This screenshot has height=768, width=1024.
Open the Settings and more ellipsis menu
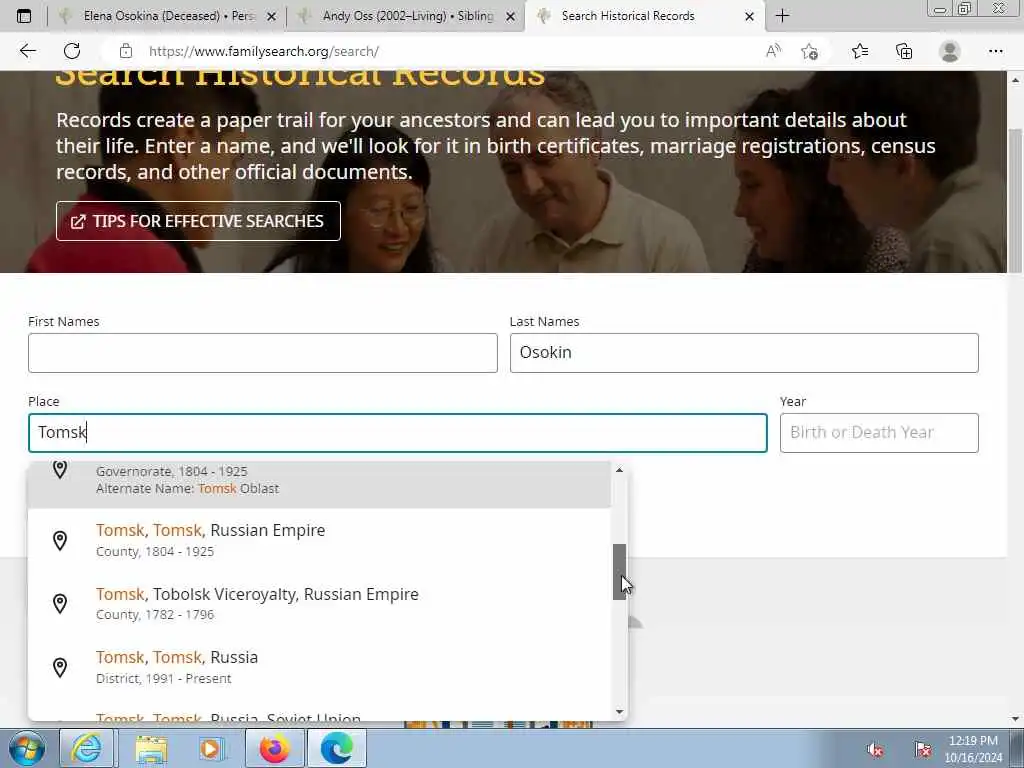point(995,51)
